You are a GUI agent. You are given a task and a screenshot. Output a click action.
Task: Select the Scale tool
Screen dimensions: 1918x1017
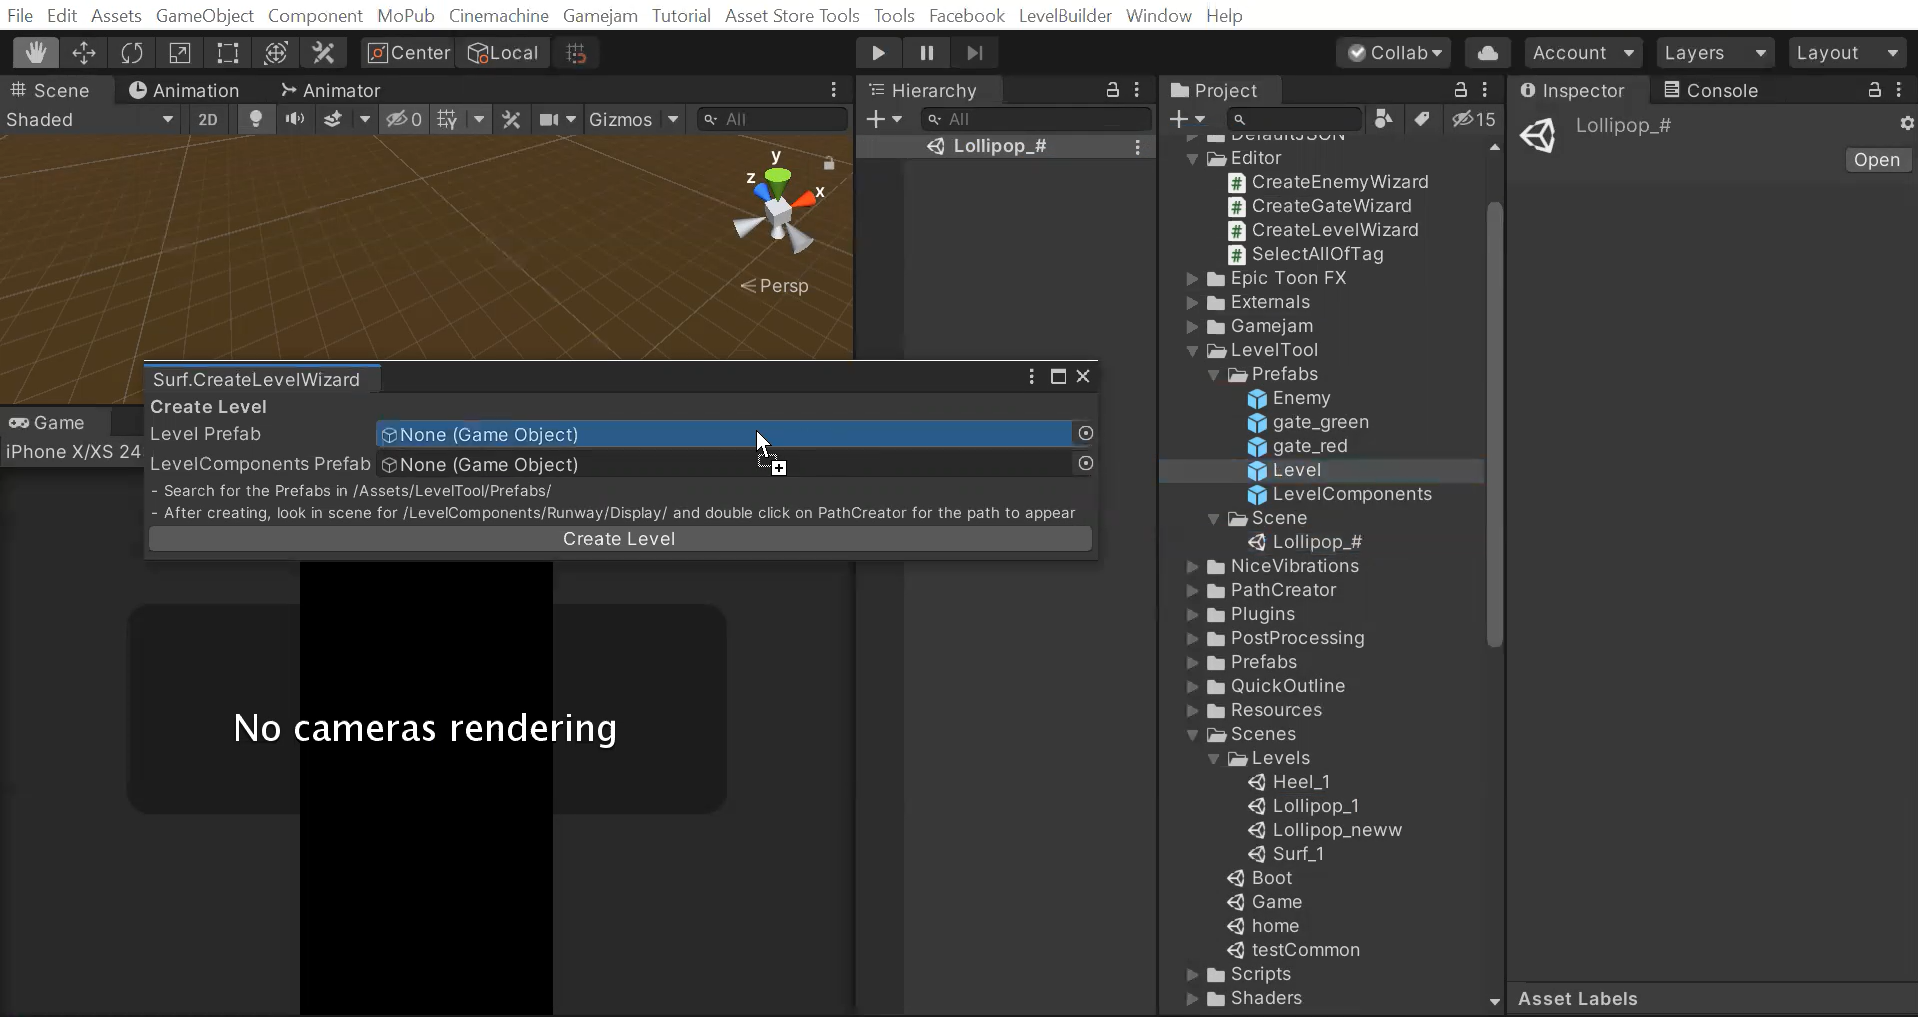(x=180, y=53)
